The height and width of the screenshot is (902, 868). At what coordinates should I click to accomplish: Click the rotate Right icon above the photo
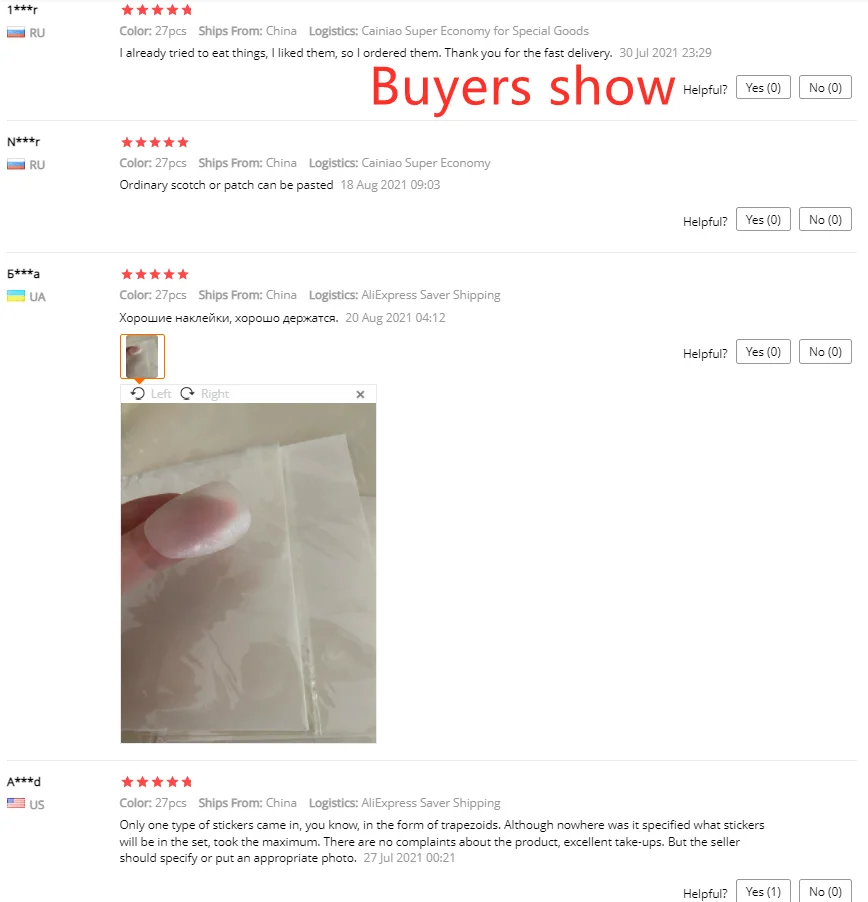pyautogui.click(x=188, y=393)
